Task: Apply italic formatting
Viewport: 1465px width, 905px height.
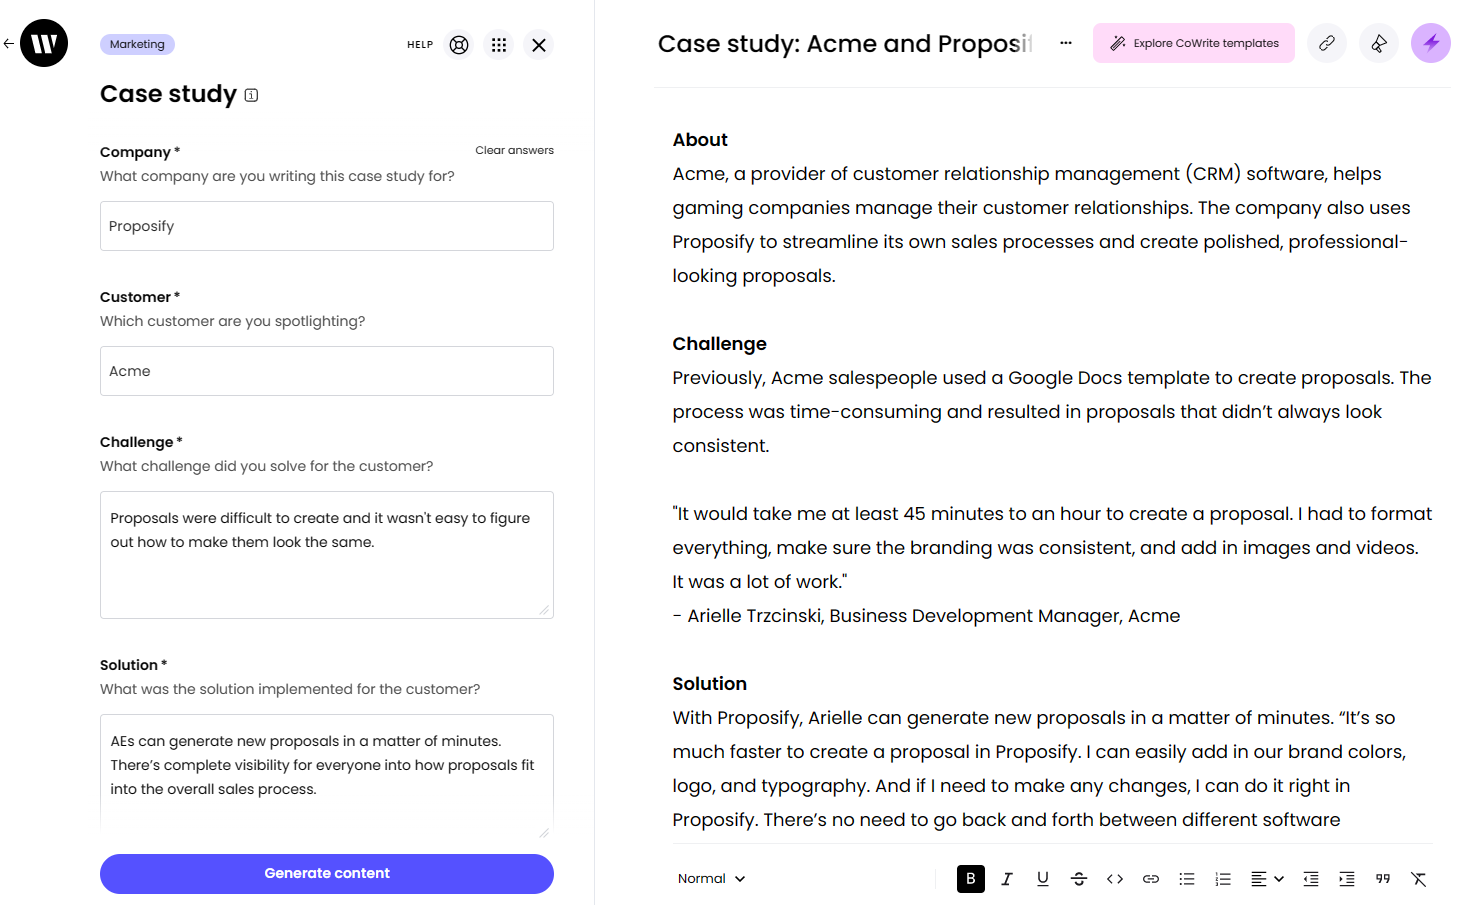Action: click(1007, 879)
